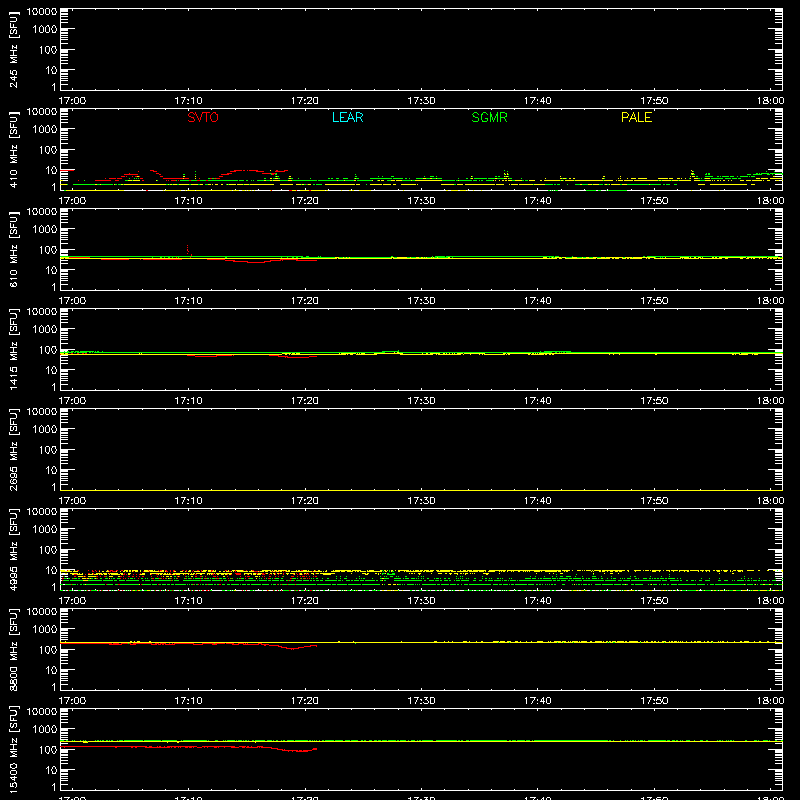Click the 2695 MHz panel's 17:30 time label
The image size is (800, 800).
(x=421, y=501)
